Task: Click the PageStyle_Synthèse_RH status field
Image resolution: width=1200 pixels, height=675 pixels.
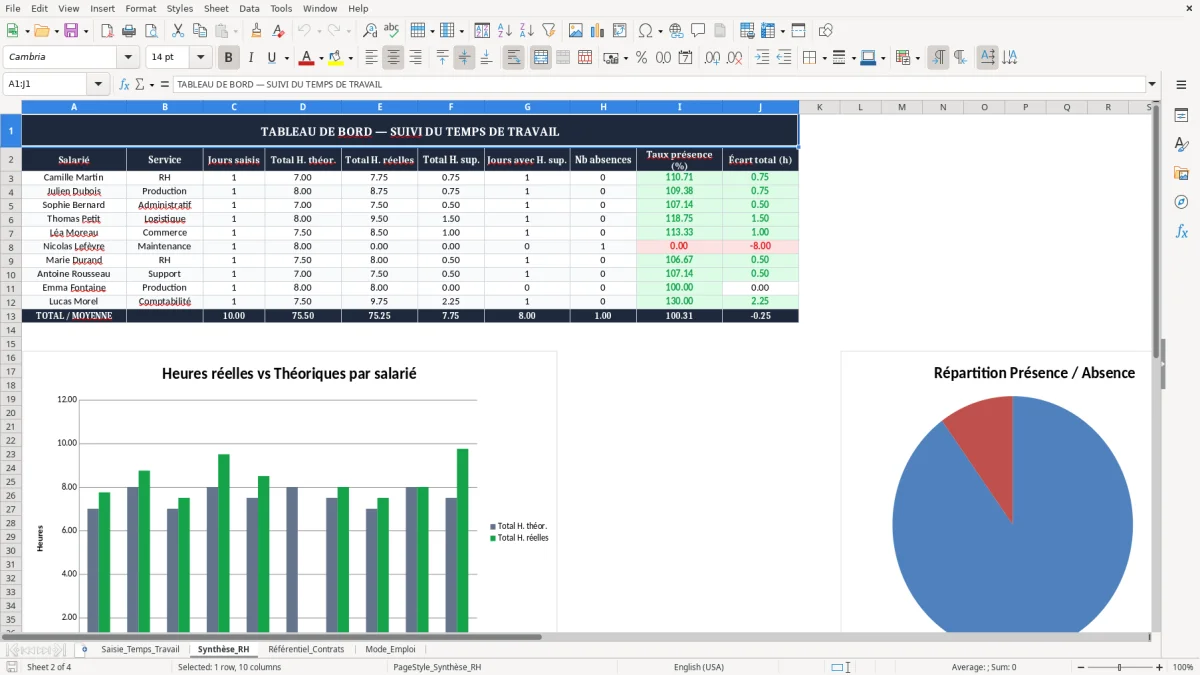Action: pos(437,667)
